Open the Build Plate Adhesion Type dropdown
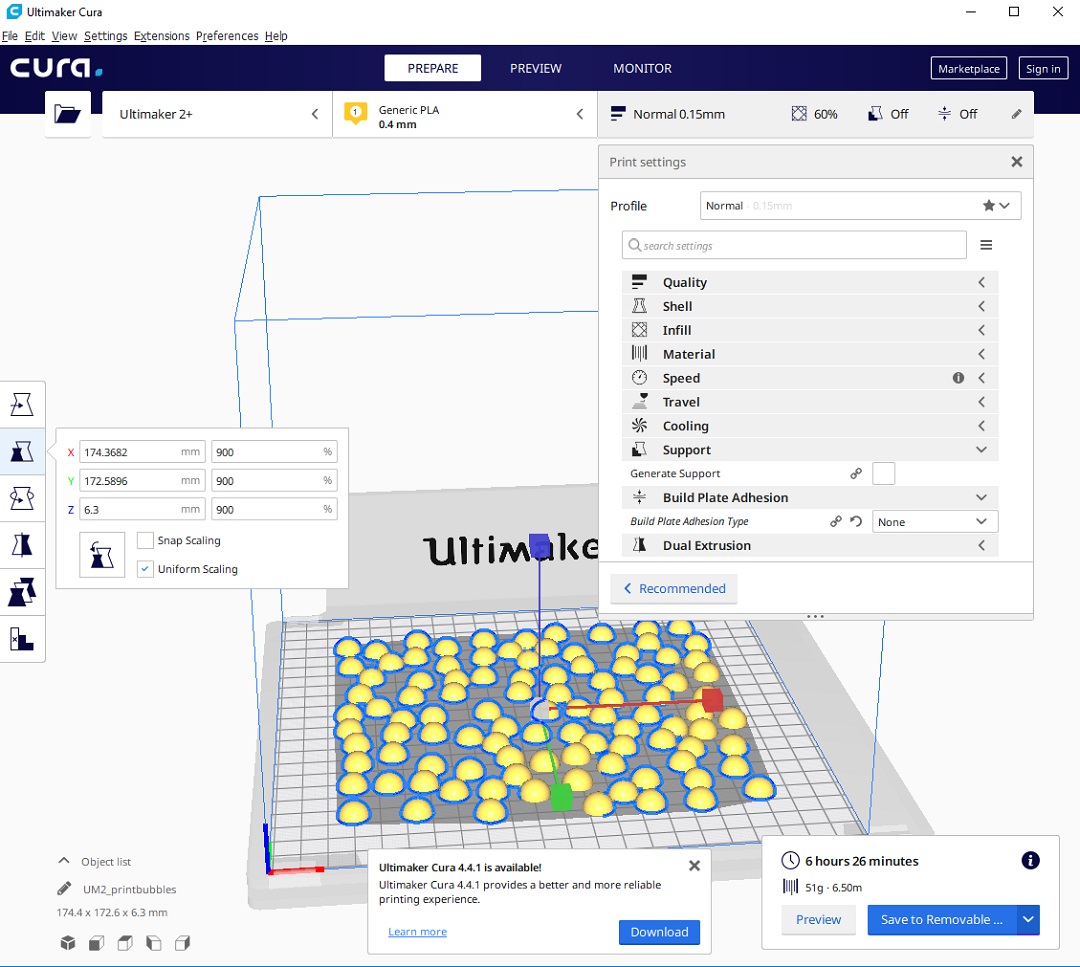1080x967 pixels. click(x=935, y=522)
